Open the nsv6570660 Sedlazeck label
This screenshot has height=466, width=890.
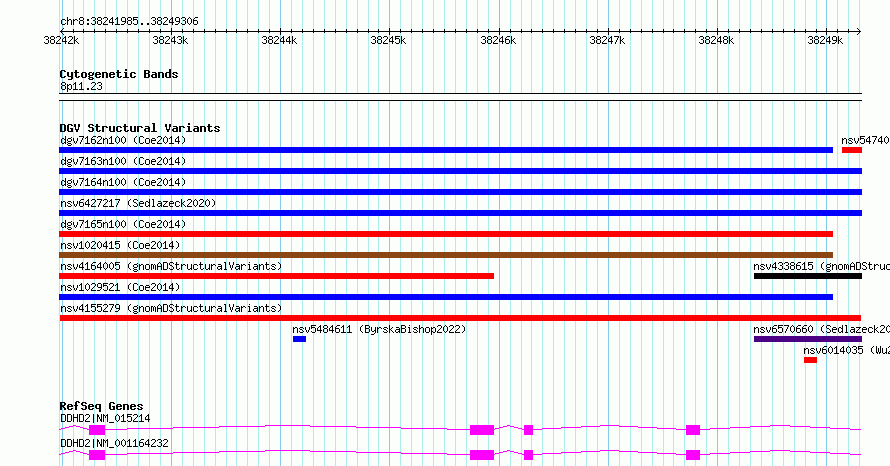[821, 329]
